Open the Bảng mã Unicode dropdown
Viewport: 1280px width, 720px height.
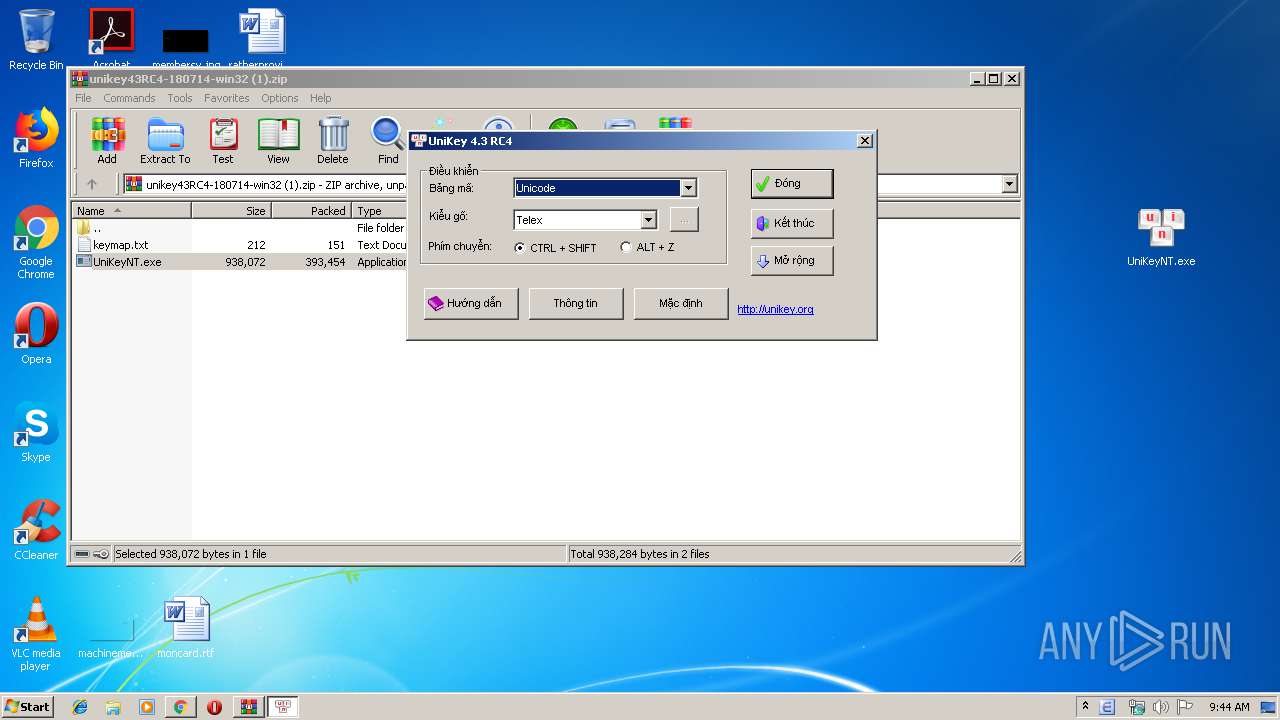[688, 188]
